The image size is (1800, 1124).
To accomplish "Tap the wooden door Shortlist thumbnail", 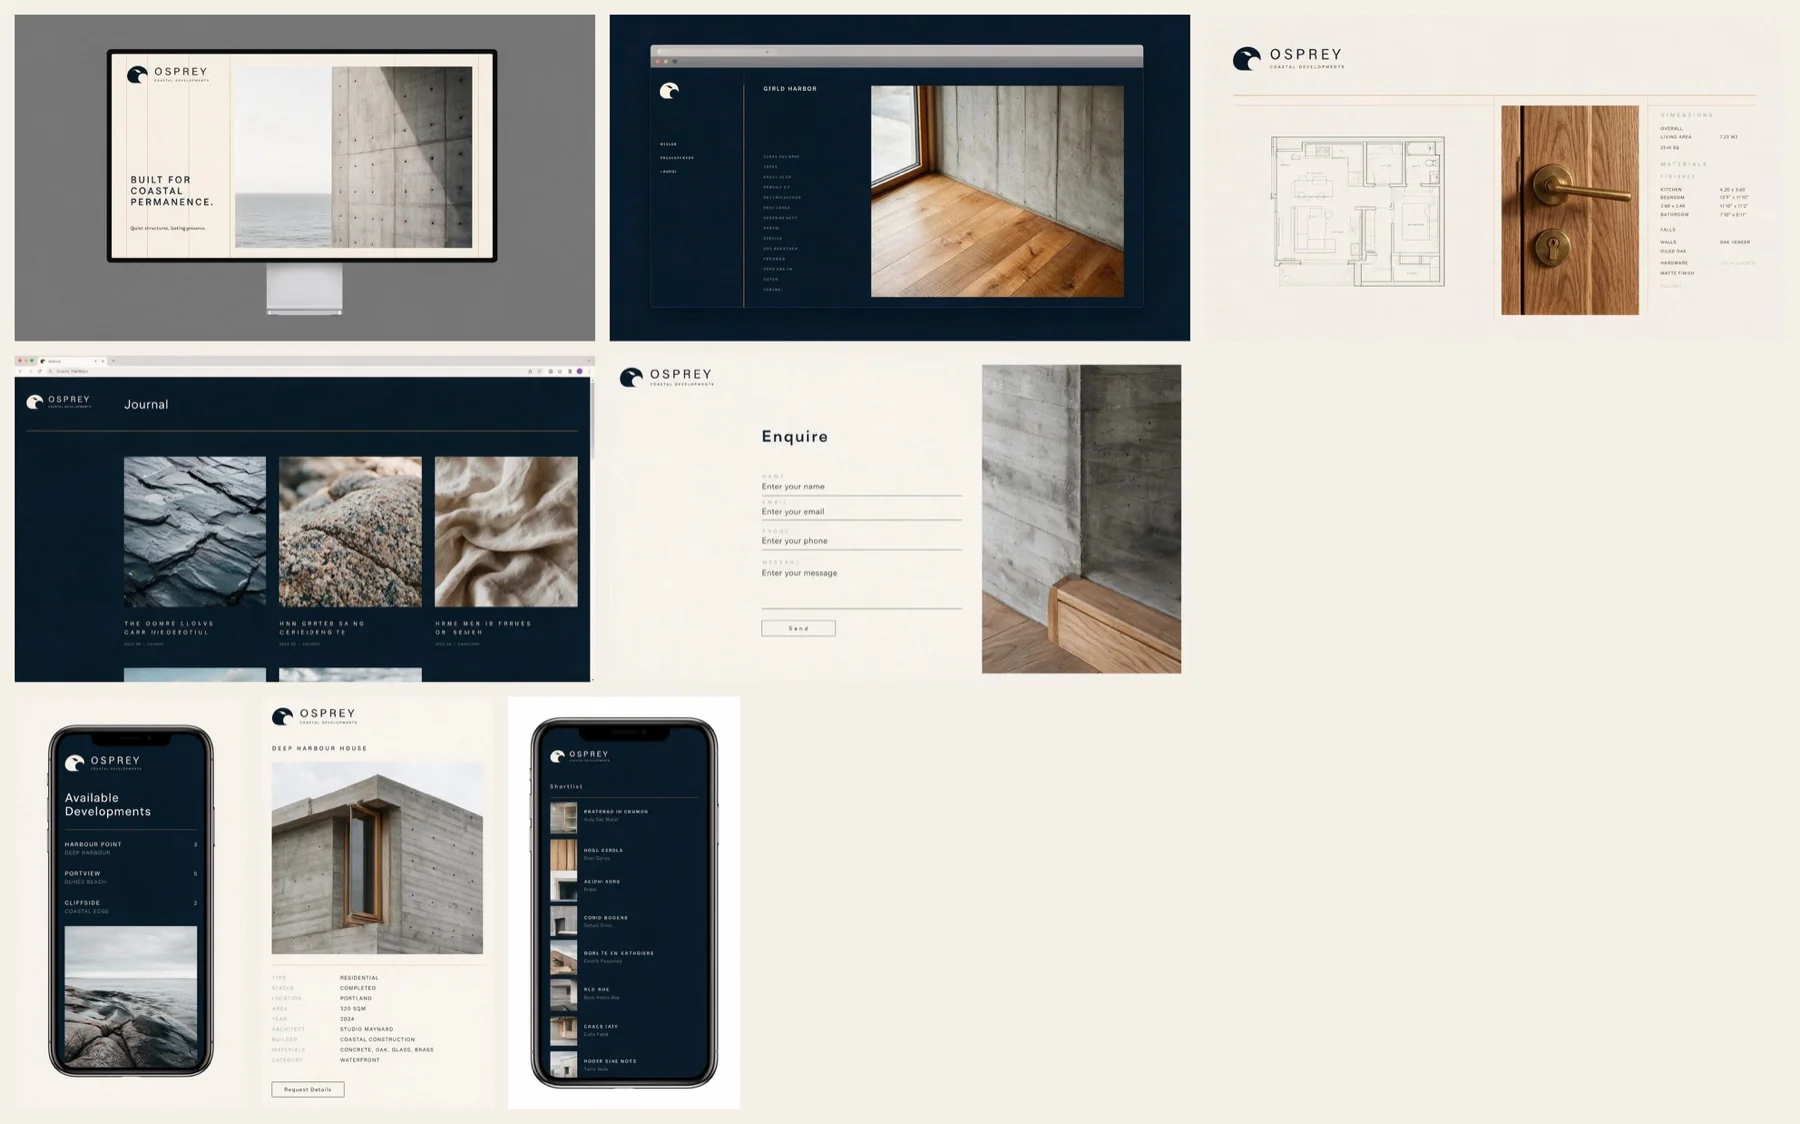I will point(564,854).
